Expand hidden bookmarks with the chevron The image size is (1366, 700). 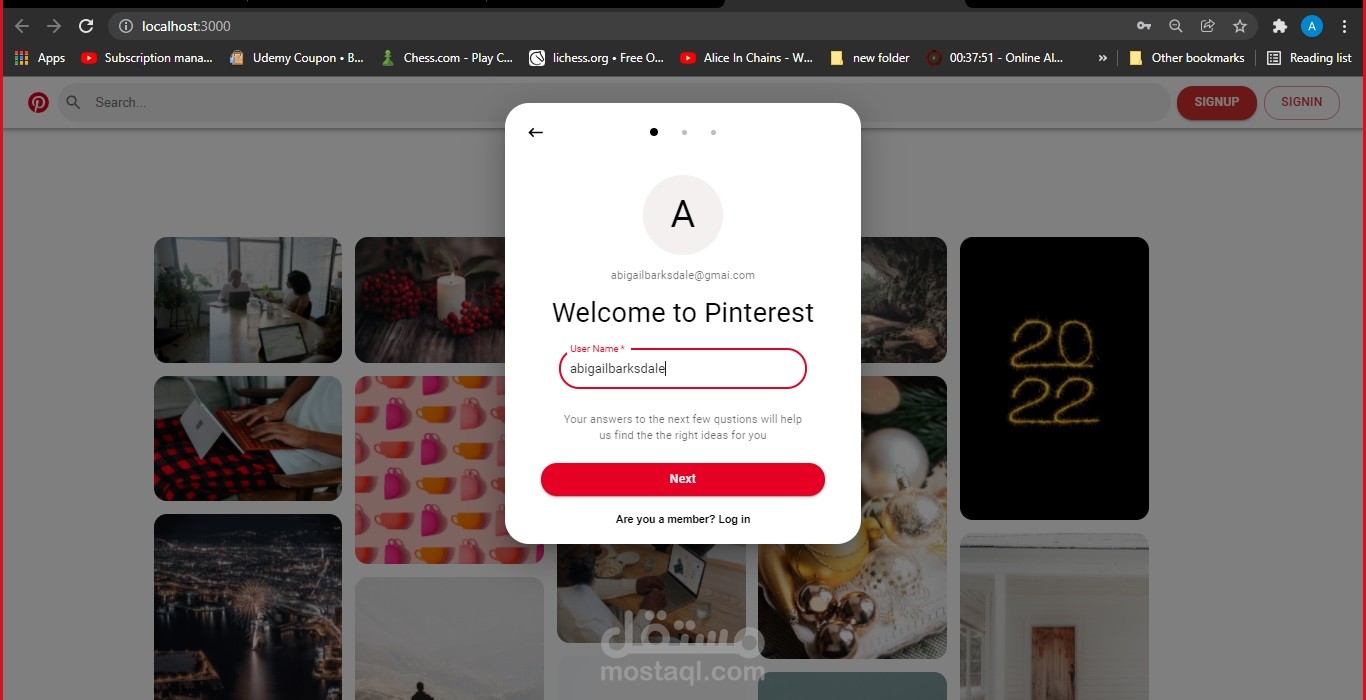[1103, 58]
